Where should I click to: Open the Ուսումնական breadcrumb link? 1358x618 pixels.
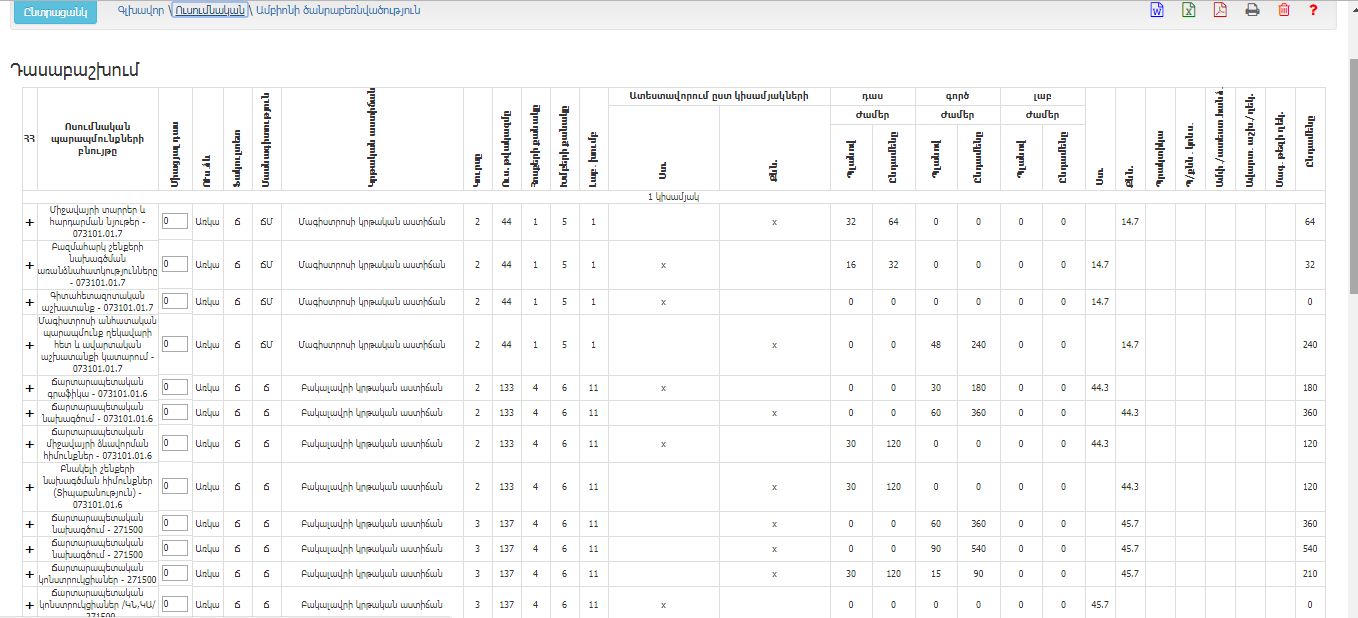click(209, 10)
